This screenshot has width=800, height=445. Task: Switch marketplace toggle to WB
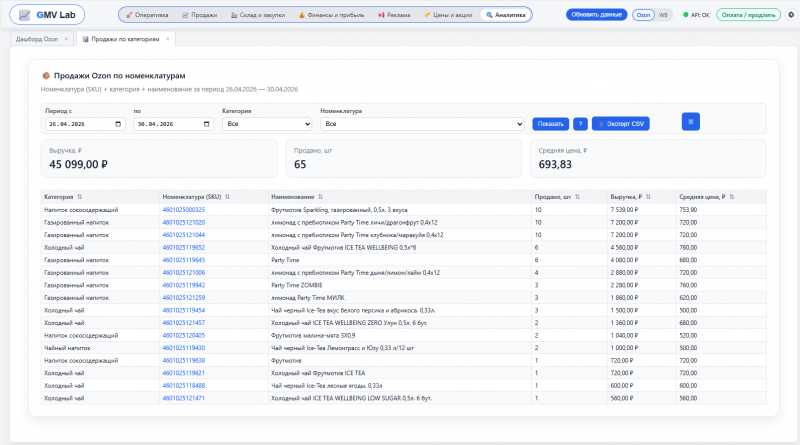pos(663,15)
